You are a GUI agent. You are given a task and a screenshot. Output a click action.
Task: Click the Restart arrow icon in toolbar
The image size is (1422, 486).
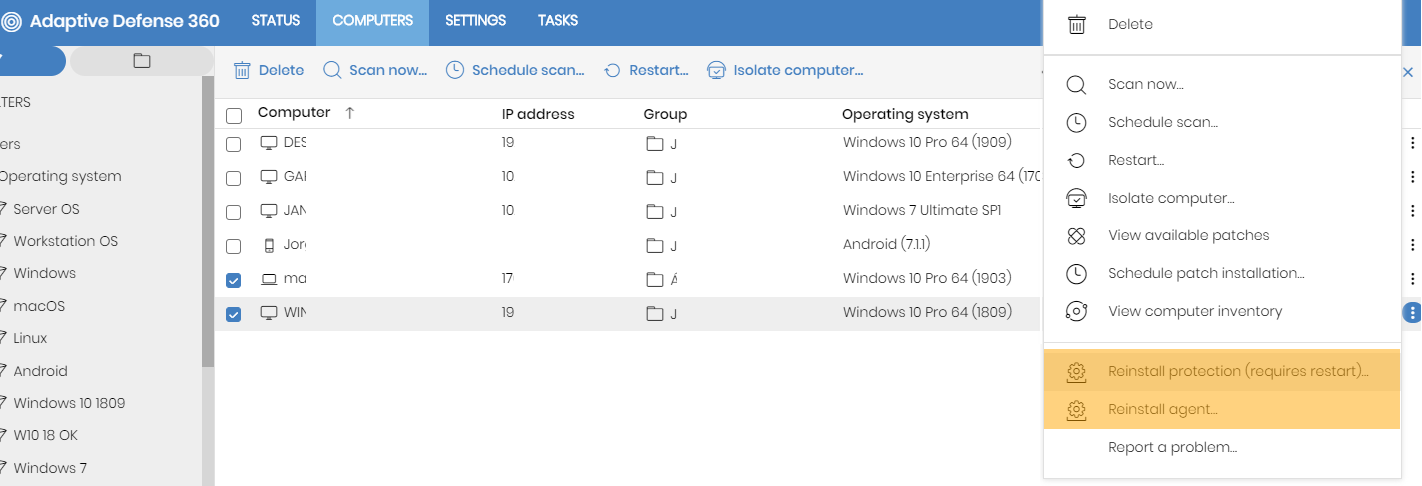[613, 71]
